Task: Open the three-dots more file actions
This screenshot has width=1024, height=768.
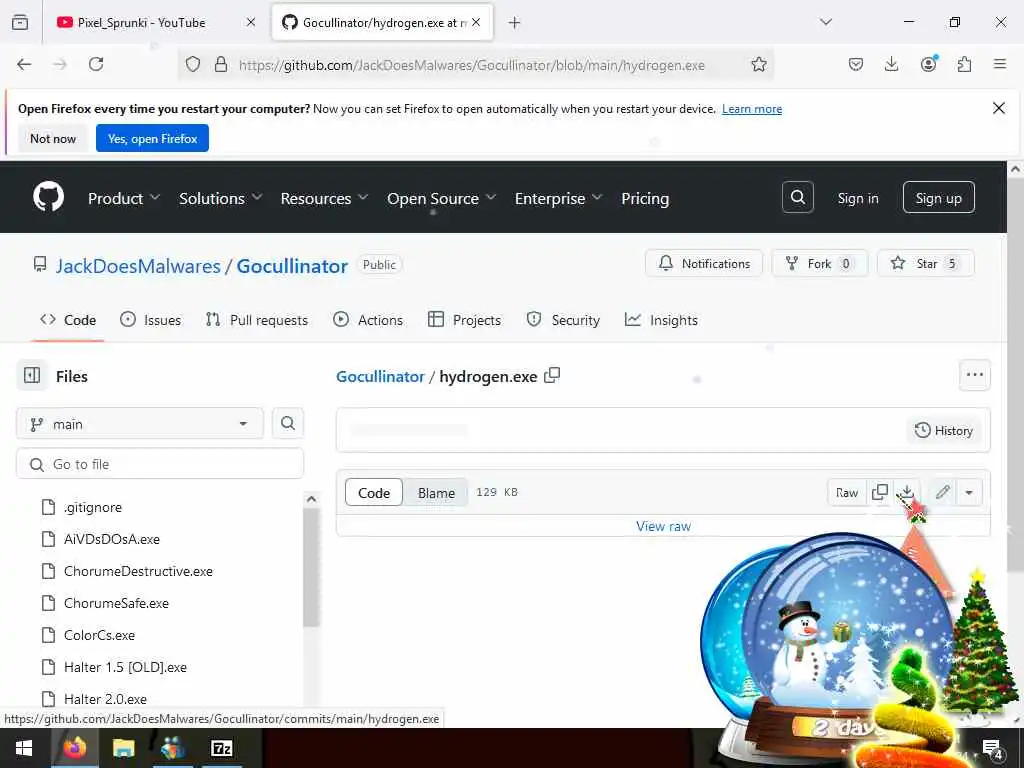Action: [974, 375]
